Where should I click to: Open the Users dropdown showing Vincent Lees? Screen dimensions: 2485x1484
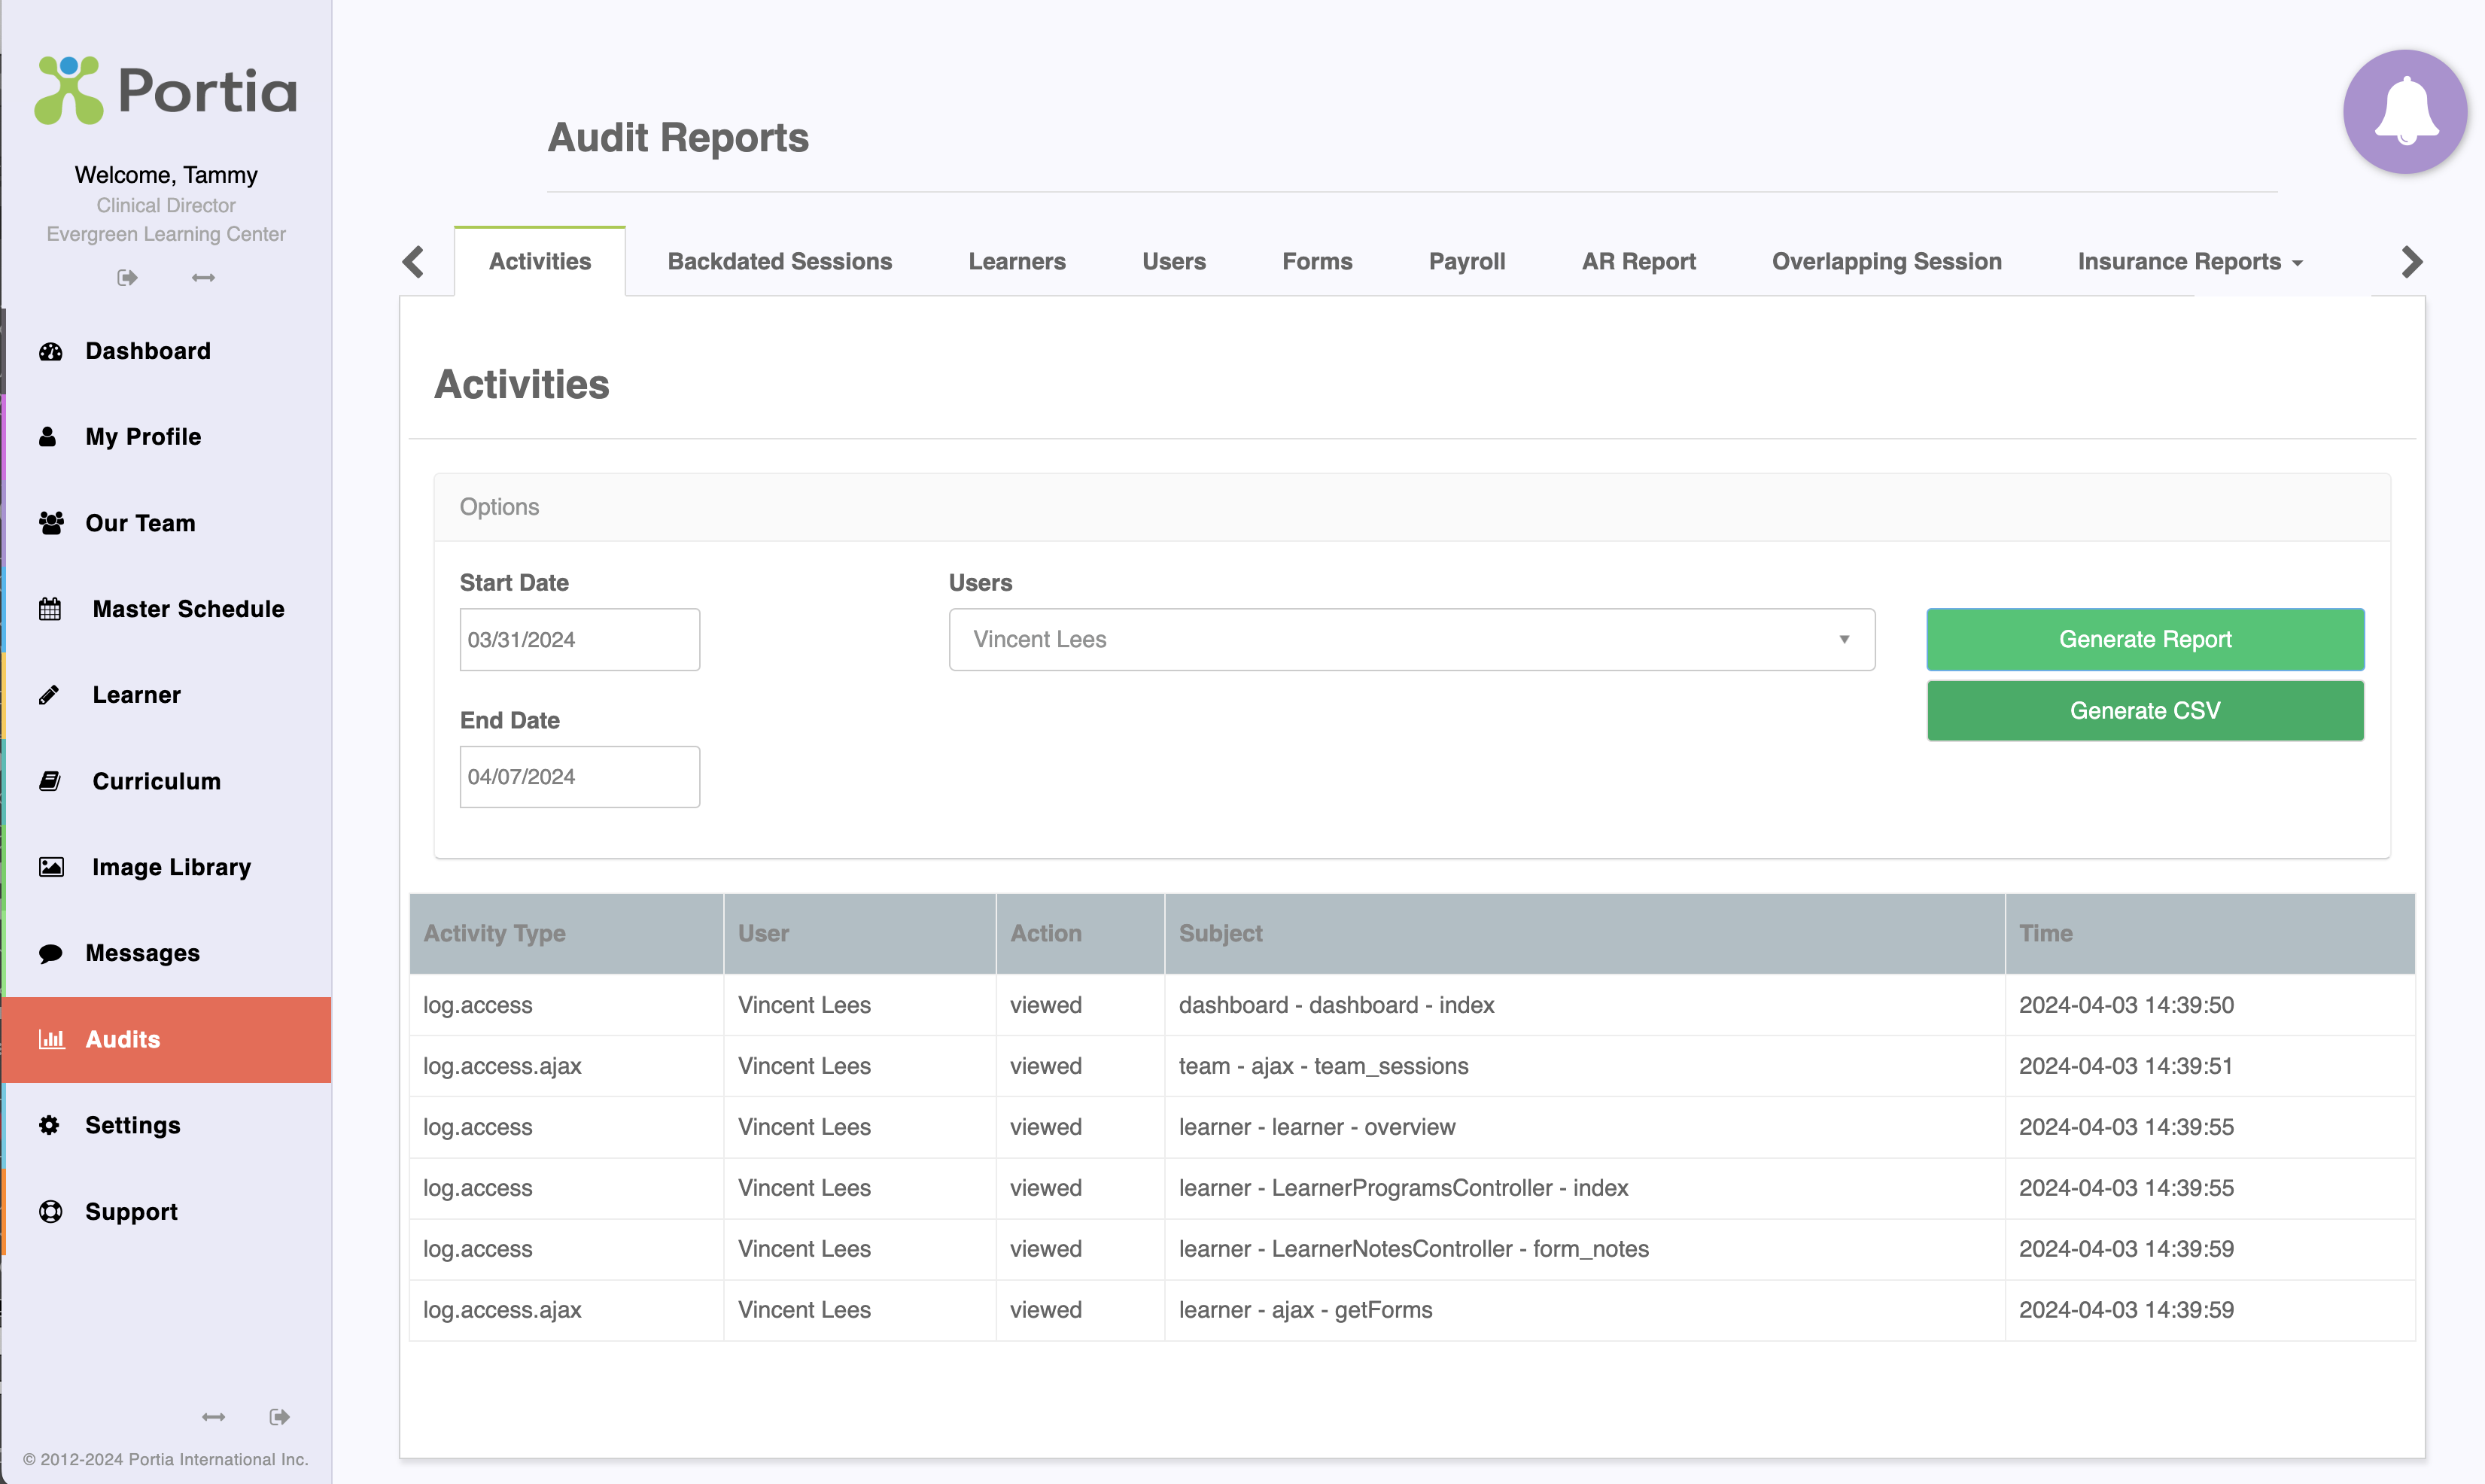point(1411,640)
